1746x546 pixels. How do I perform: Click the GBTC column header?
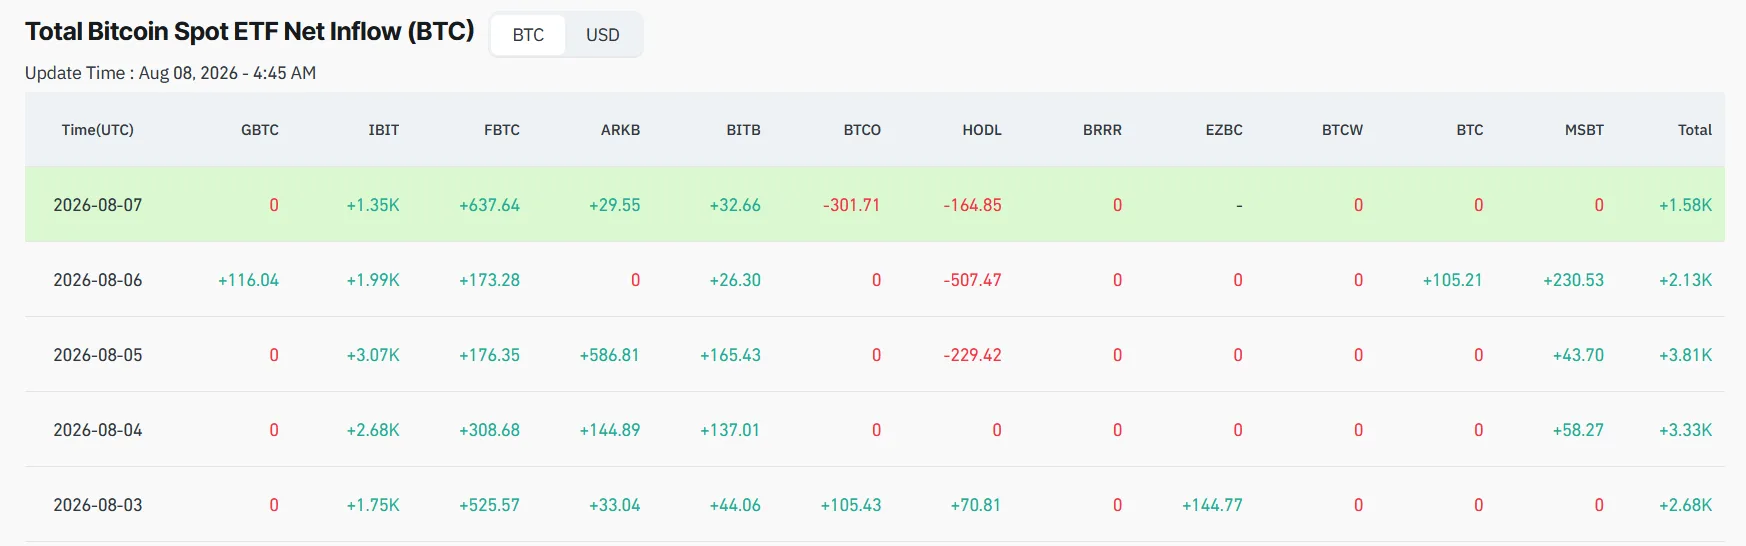click(260, 130)
